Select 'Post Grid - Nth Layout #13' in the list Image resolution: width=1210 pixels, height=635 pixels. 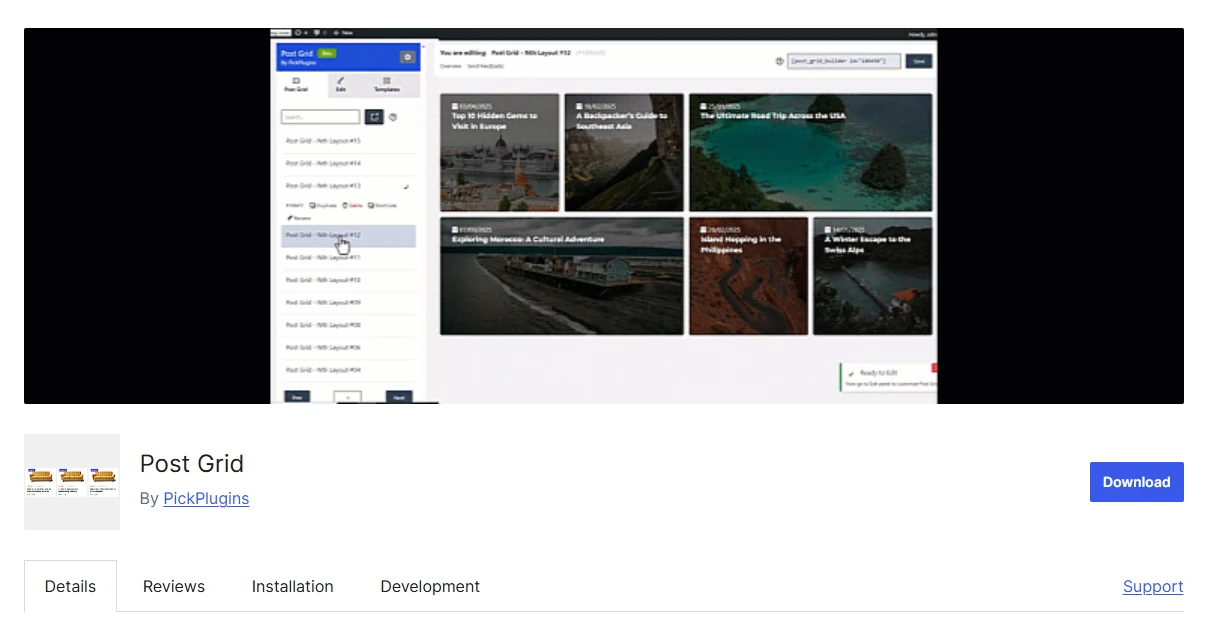348,186
